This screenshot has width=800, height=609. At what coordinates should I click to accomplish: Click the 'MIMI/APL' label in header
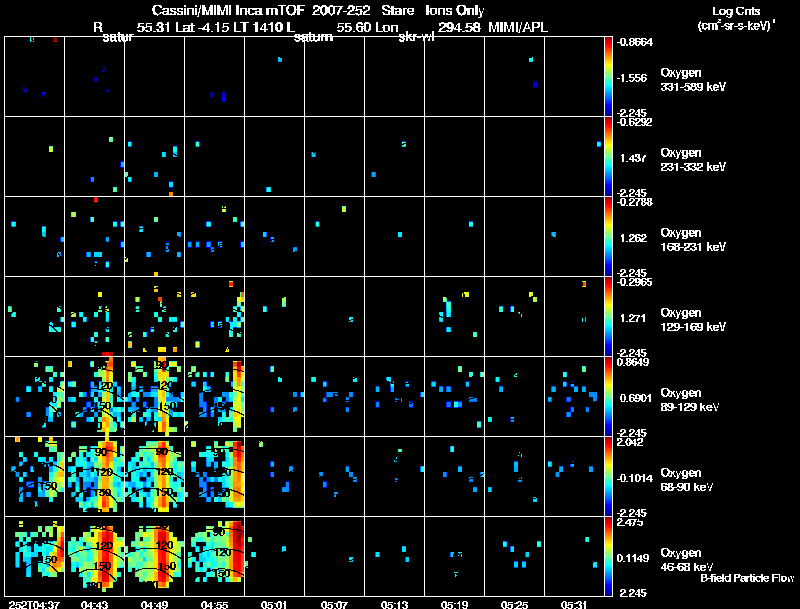pos(518,28)
